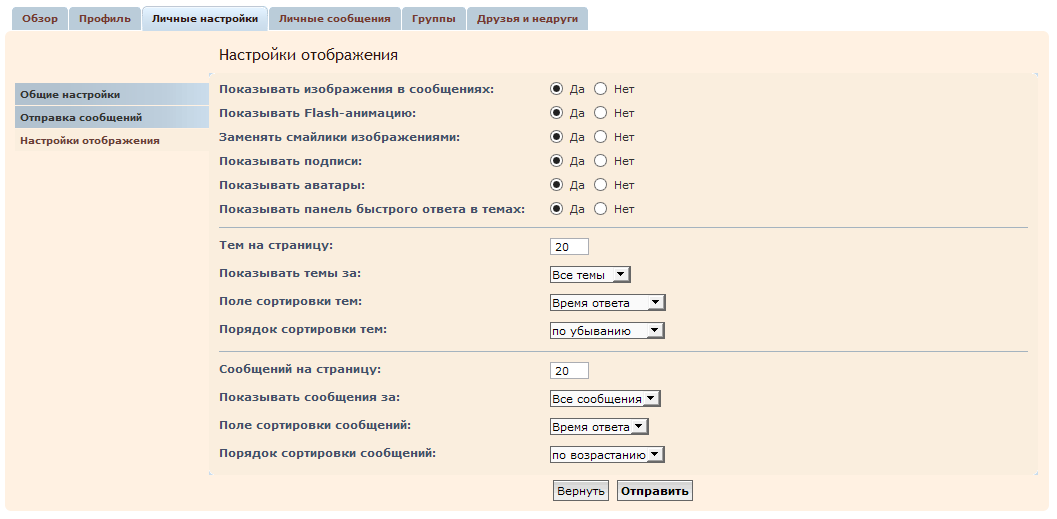The width and height of the screenshot is (1057, 519).
Task: Disable Показывать подписи with 'Нет' radio
Action: (601, 161)
